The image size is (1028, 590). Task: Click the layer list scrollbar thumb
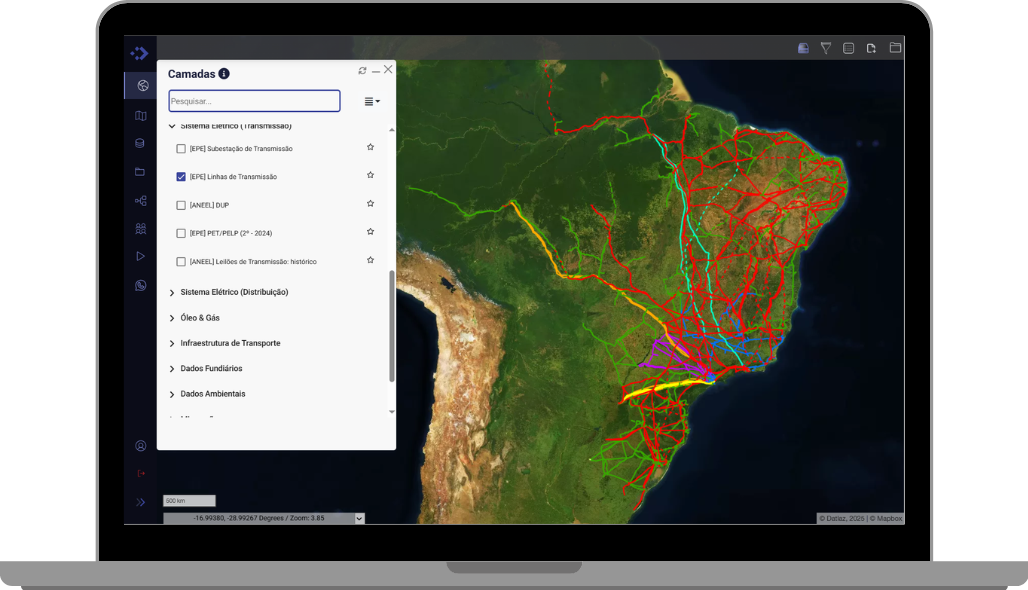coord(391,326)
